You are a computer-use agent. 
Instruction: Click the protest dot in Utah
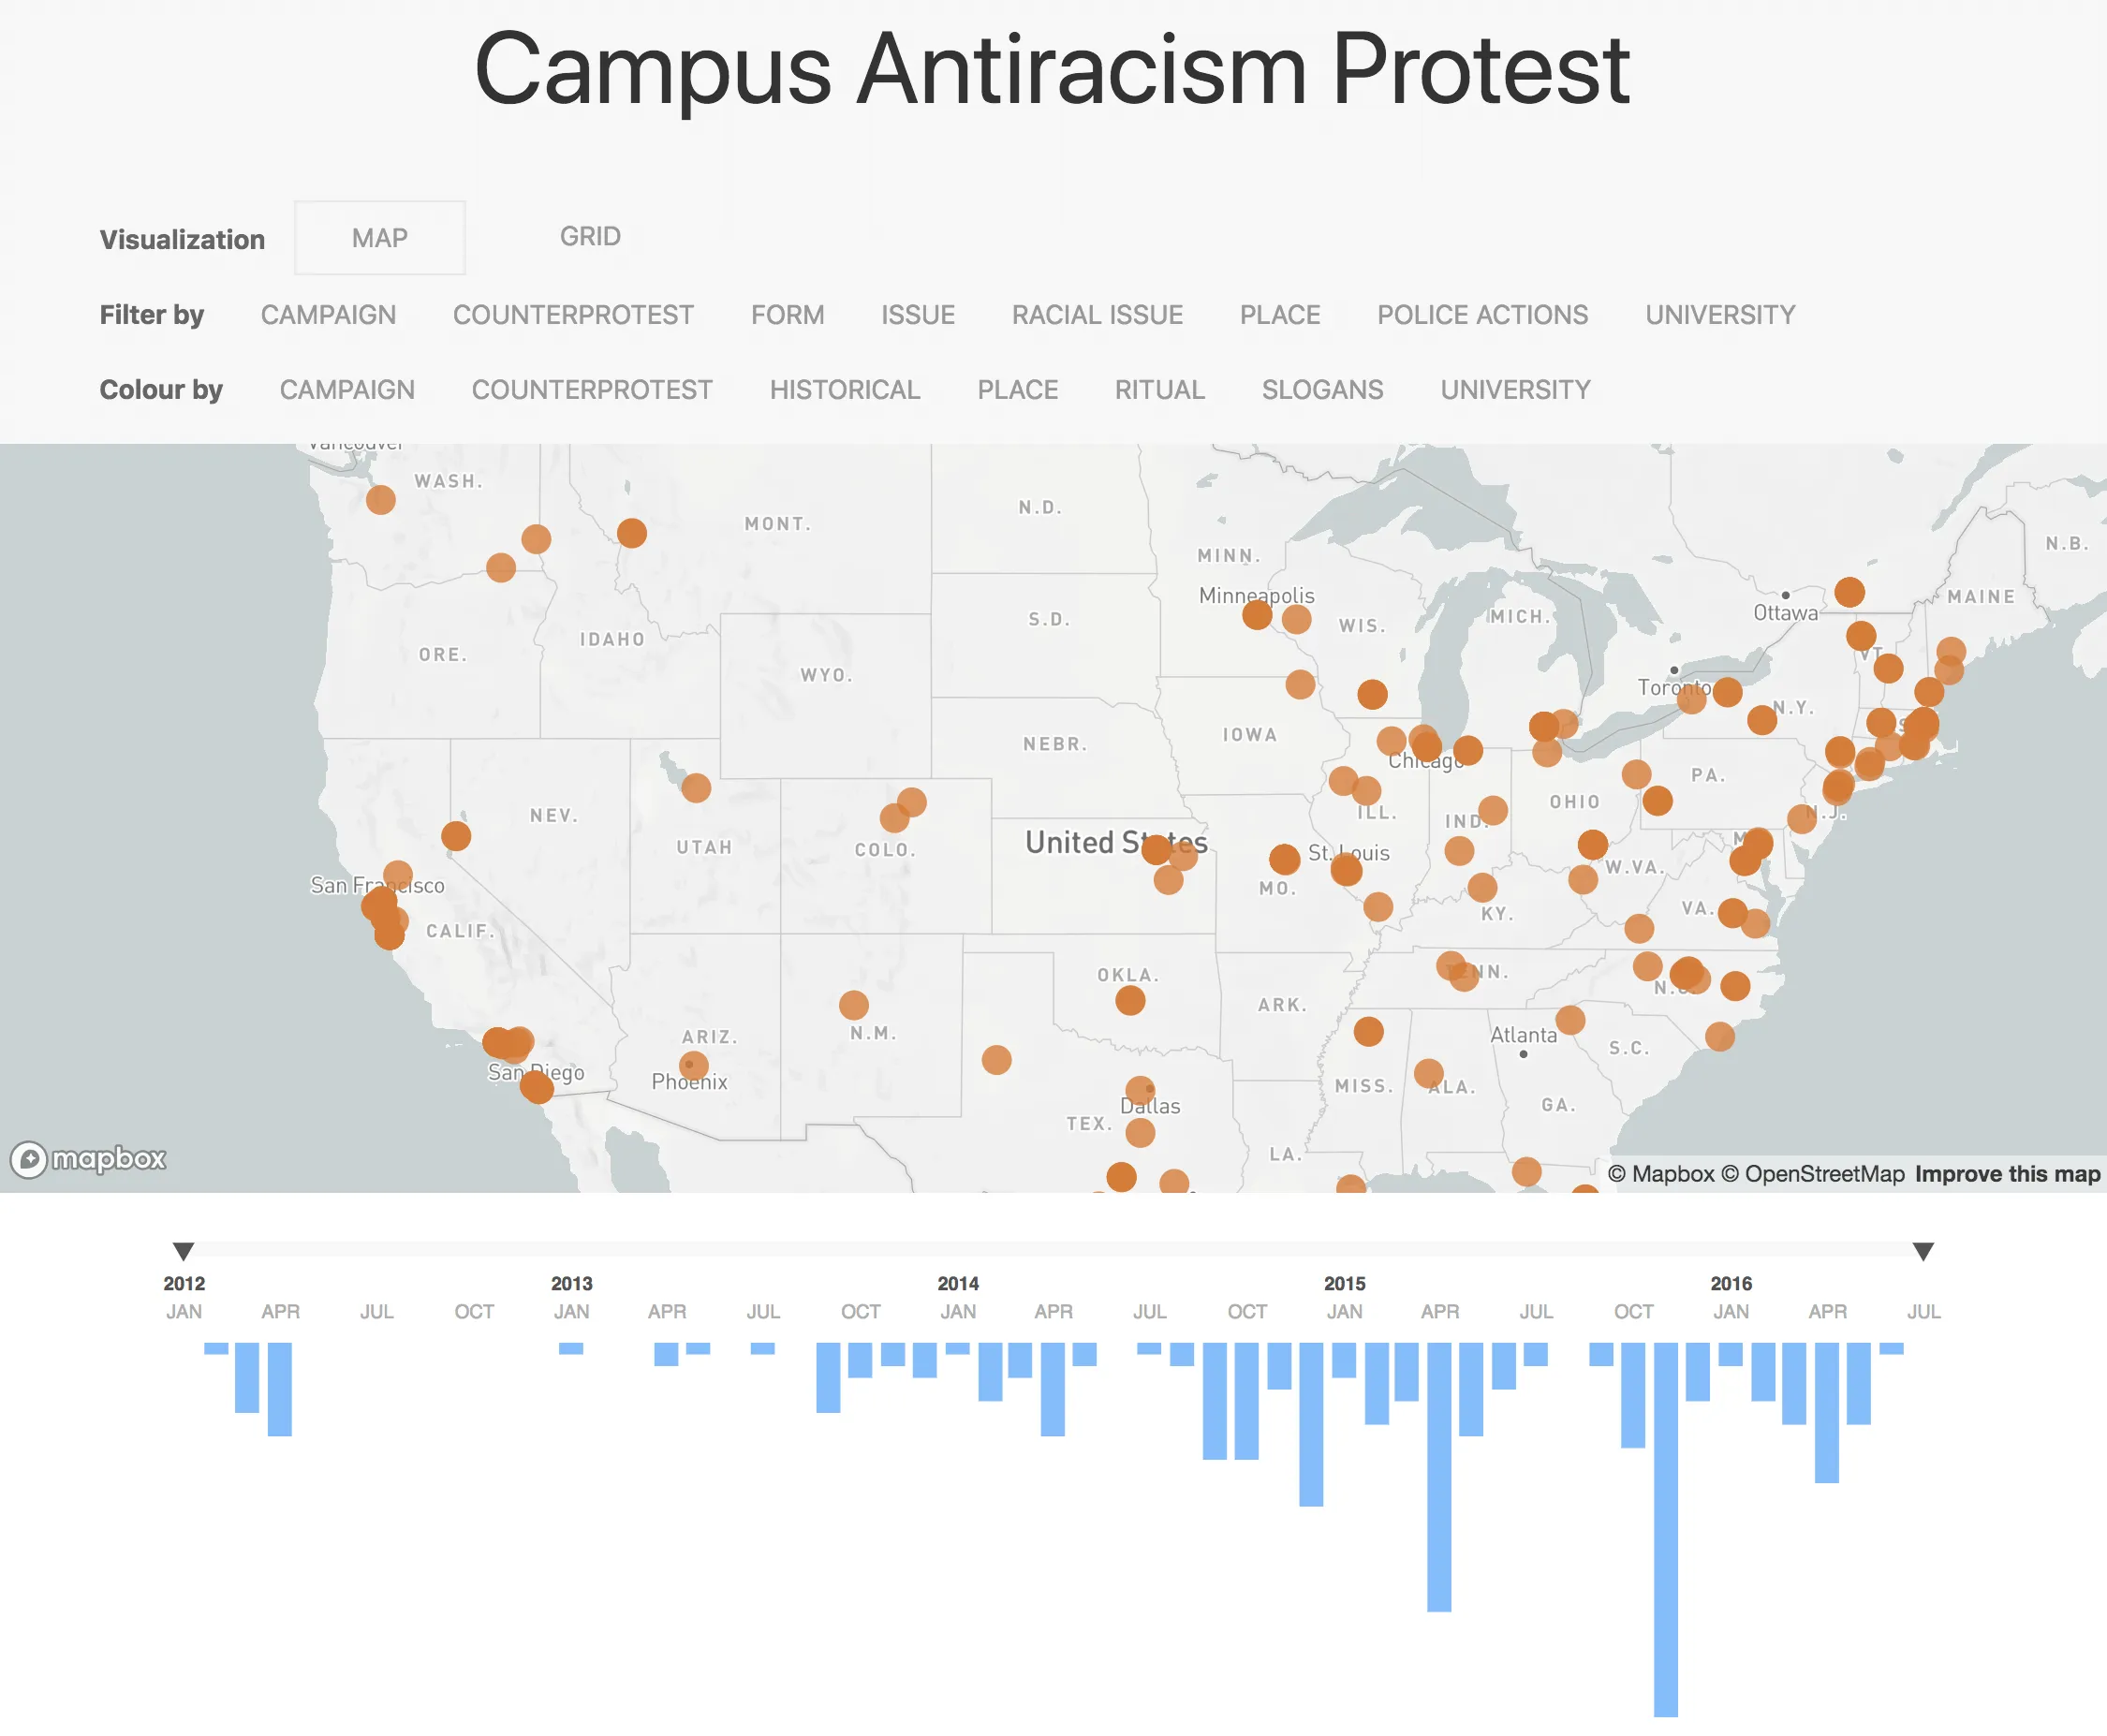[x=696, y=788]
